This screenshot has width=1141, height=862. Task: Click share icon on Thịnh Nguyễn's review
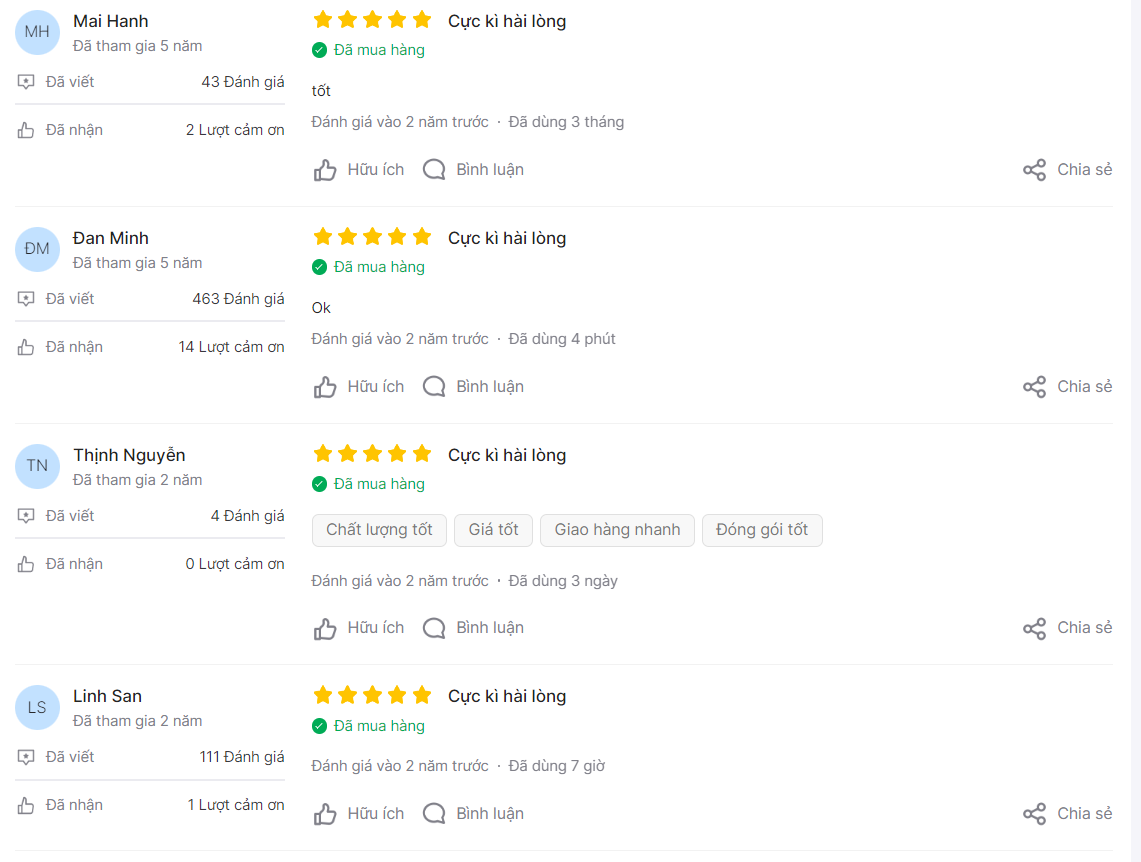1034,628
